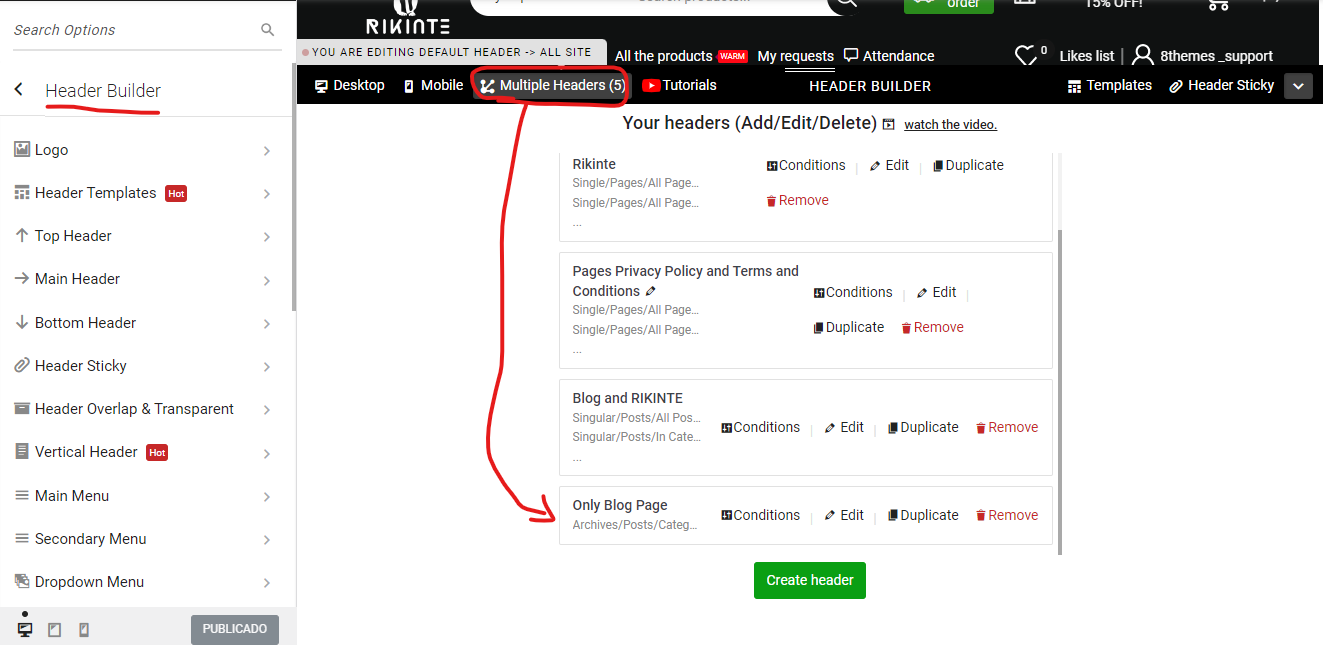This screenshot has height=645, width=1323.
Task: Open Templates in the builder toolbar
Action: pyautogui.click(x=1110, y=85)
